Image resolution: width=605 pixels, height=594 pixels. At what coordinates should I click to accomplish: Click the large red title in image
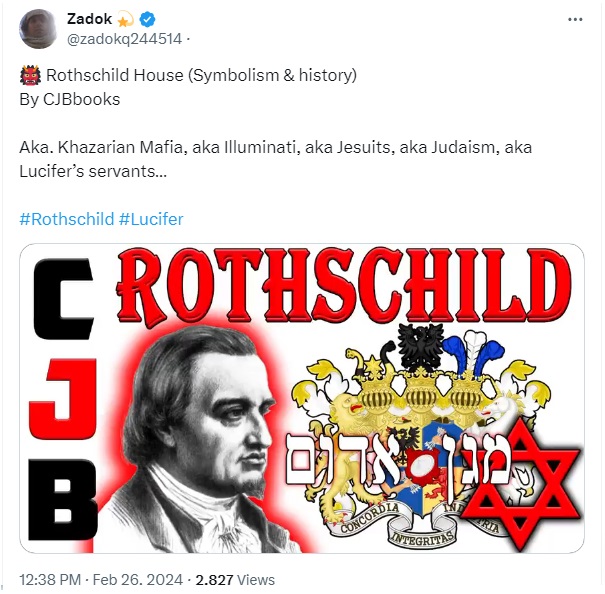tap(343, 286)
